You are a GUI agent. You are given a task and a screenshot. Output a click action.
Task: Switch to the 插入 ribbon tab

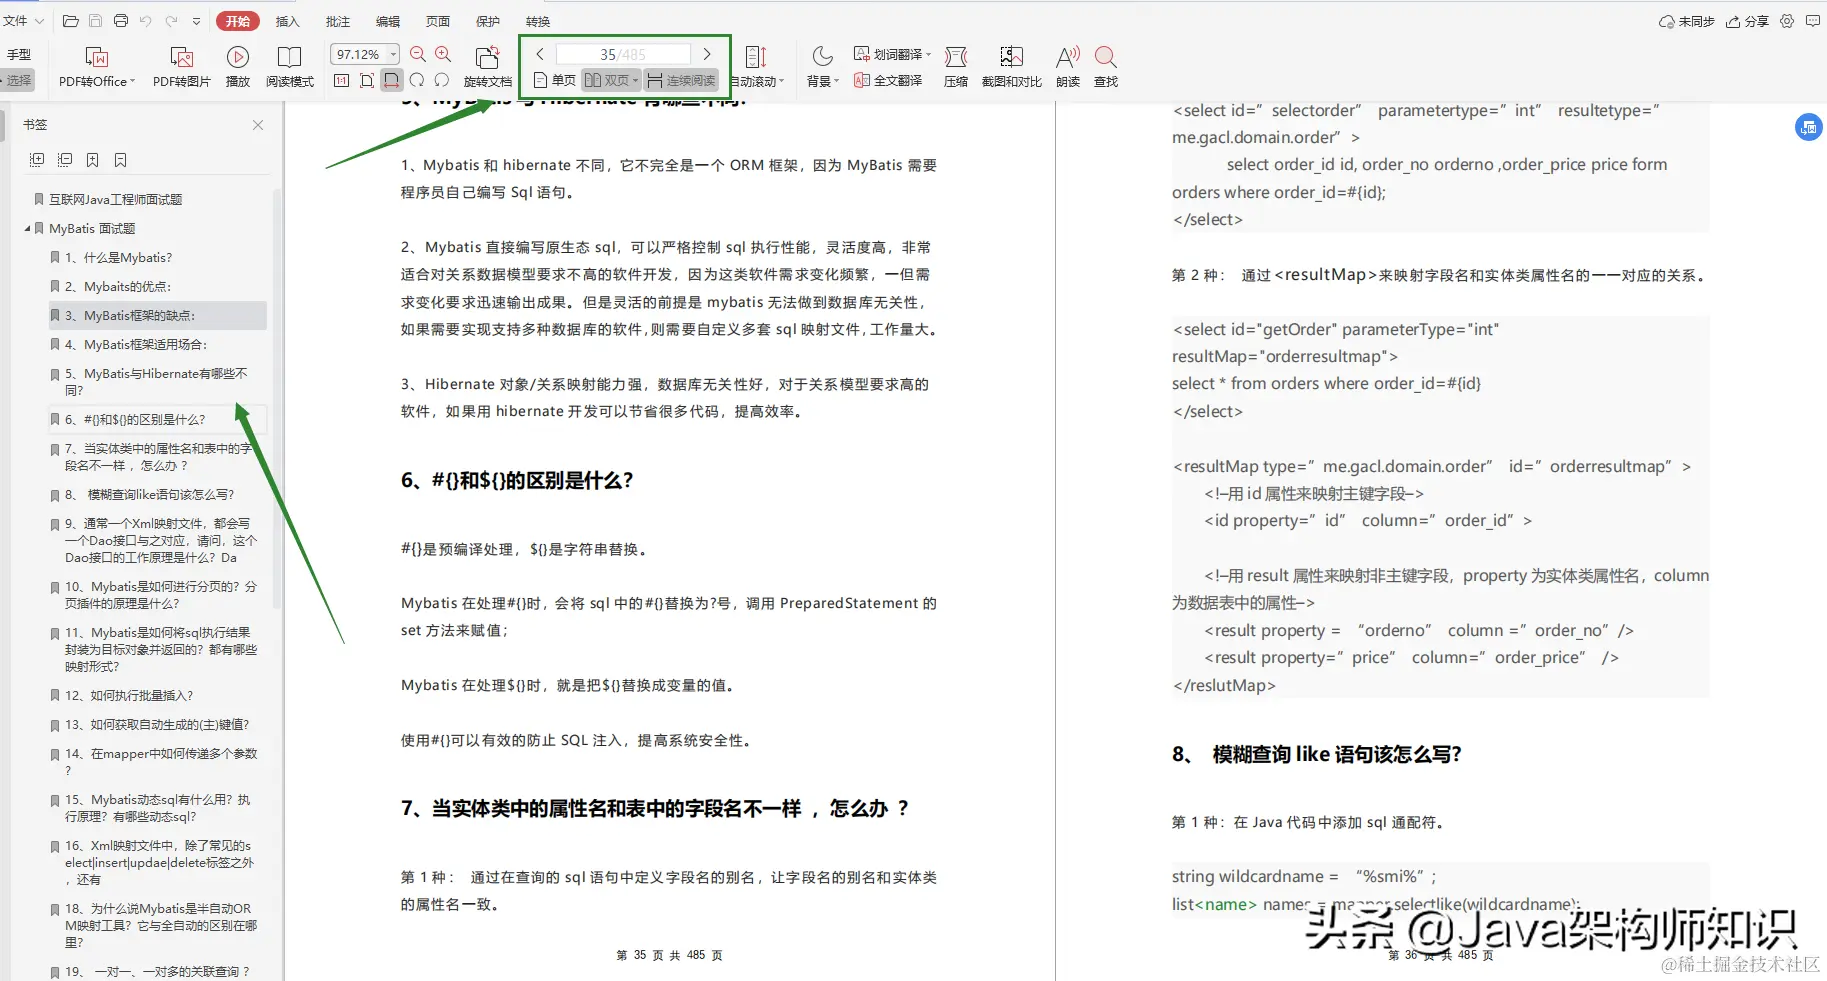[287, 20]
